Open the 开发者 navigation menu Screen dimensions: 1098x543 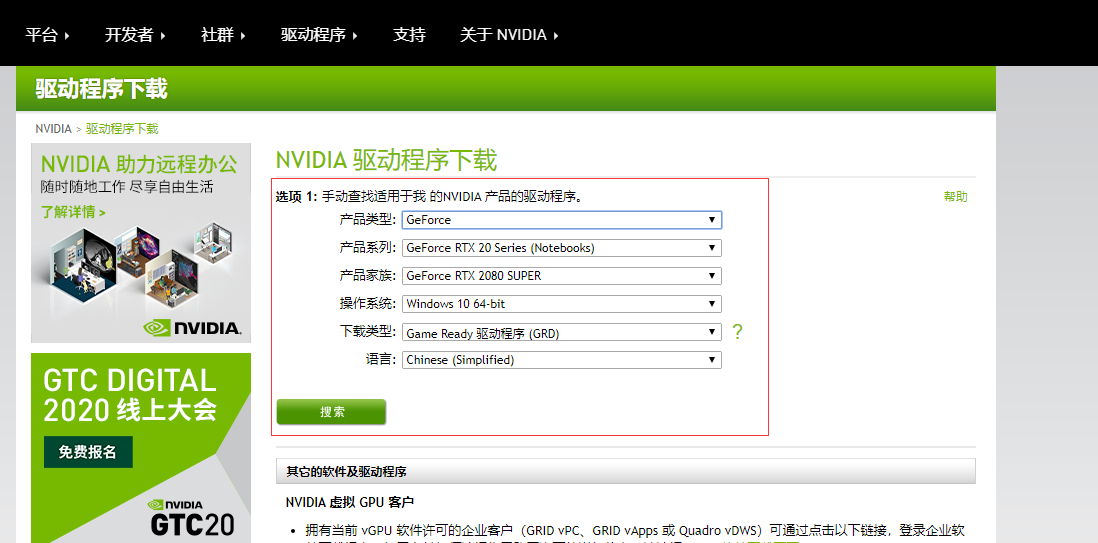tap(134, 35)
